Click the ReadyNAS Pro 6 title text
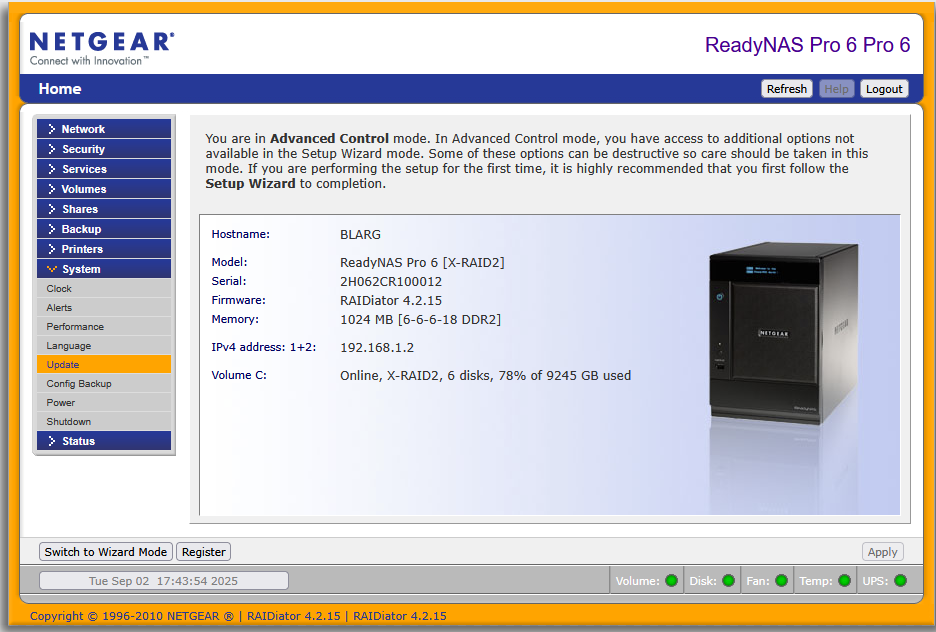Viewport: 936px width, 632px height. coord(807,45)
